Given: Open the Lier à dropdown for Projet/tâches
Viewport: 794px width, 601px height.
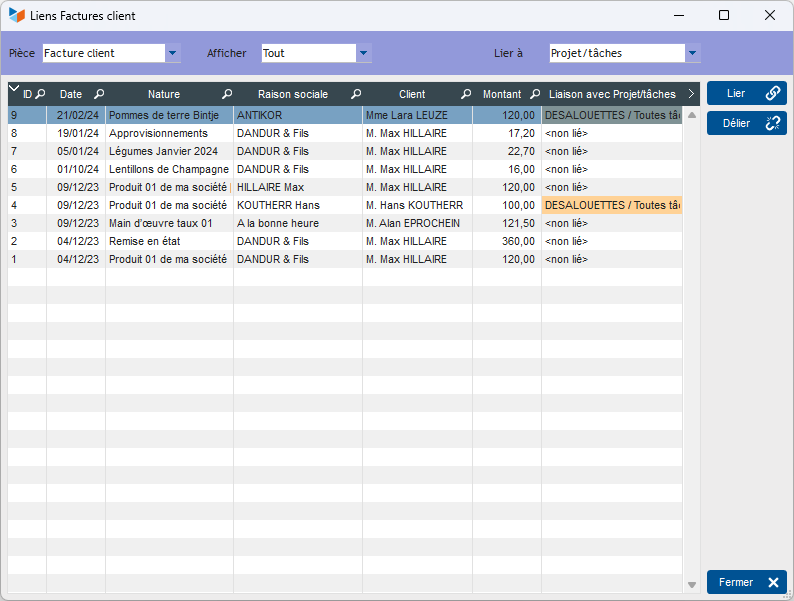Looking at the screenshot, I should 692,53.
